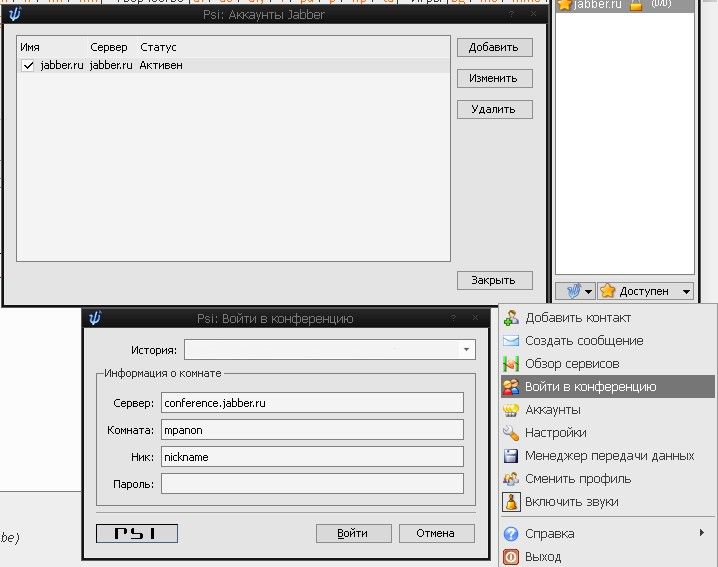Open Настройки menu entry
This screenshot has height=567, width=718.
pyautogui.click(x=608, y=432)
